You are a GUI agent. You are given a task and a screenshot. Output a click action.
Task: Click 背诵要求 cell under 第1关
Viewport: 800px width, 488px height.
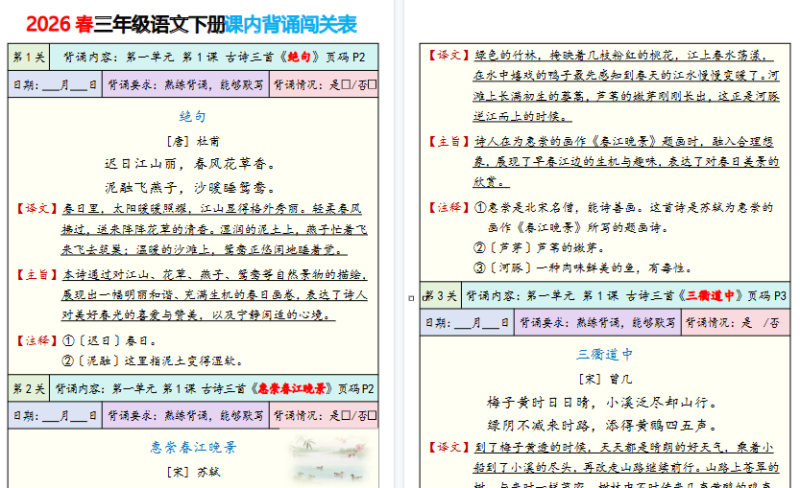(x=186, y=85)
